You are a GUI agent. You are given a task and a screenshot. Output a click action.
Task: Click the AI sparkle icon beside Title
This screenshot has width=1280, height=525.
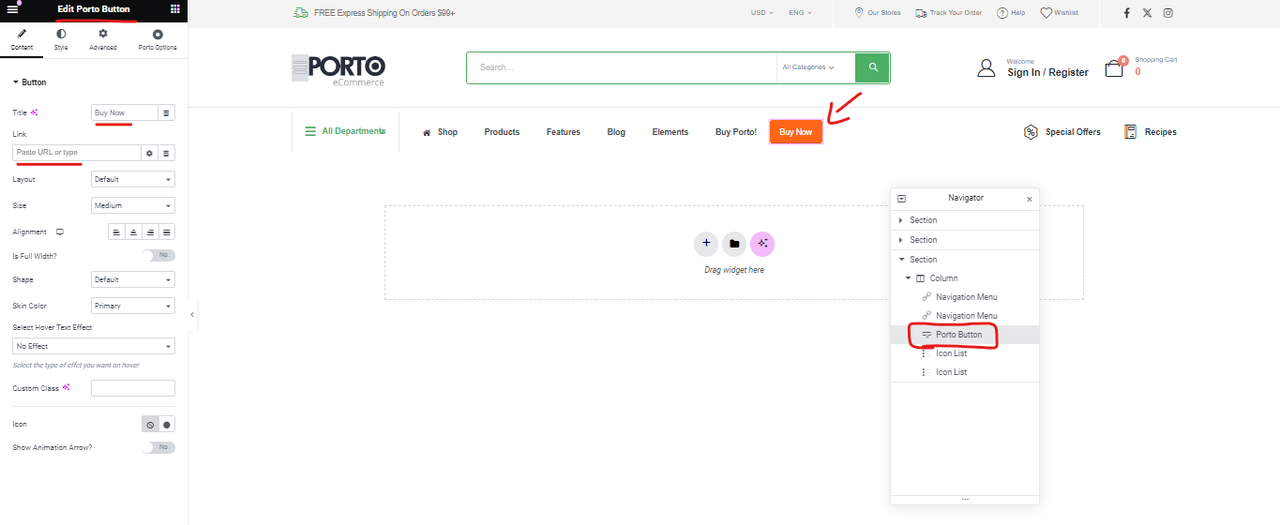(35, 113)
